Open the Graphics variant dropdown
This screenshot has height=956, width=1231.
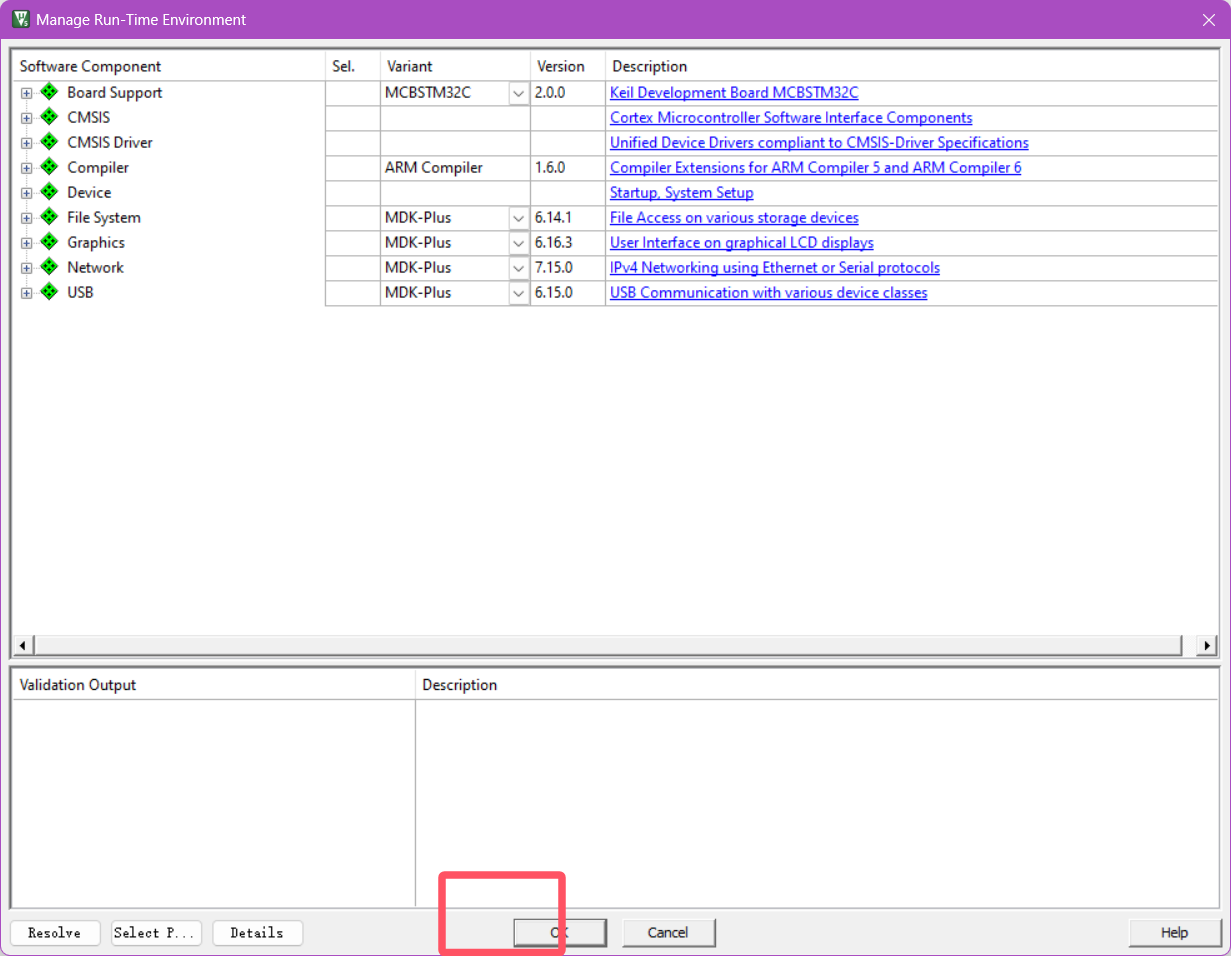pyautogui.click(x=518, y=243)
